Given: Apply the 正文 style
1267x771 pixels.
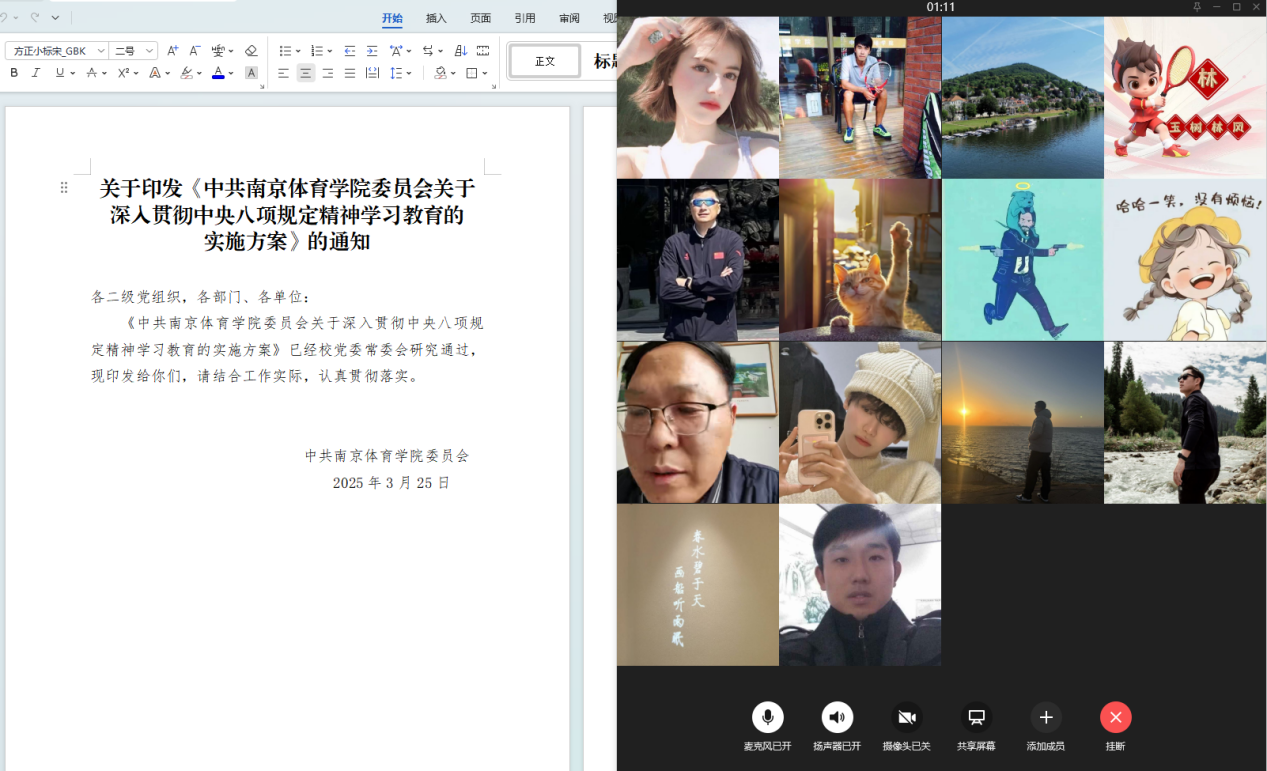Looking at the screenshot, I should point(545,61).
